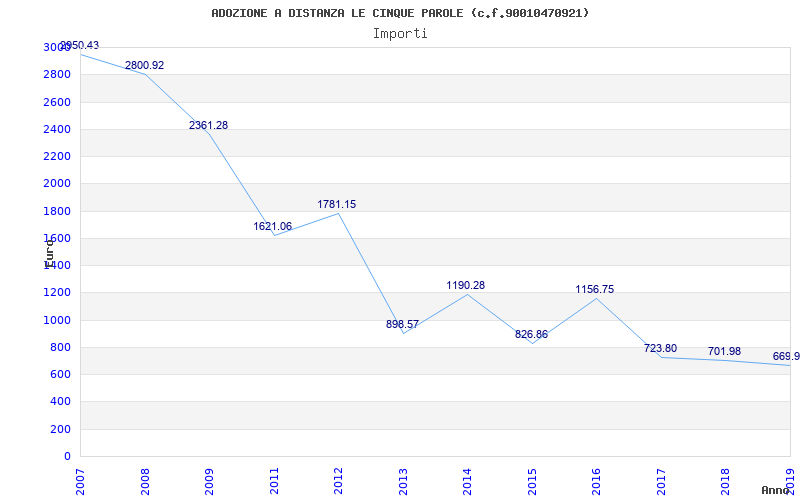Click the x-axis year 2014

coord(467,482)
